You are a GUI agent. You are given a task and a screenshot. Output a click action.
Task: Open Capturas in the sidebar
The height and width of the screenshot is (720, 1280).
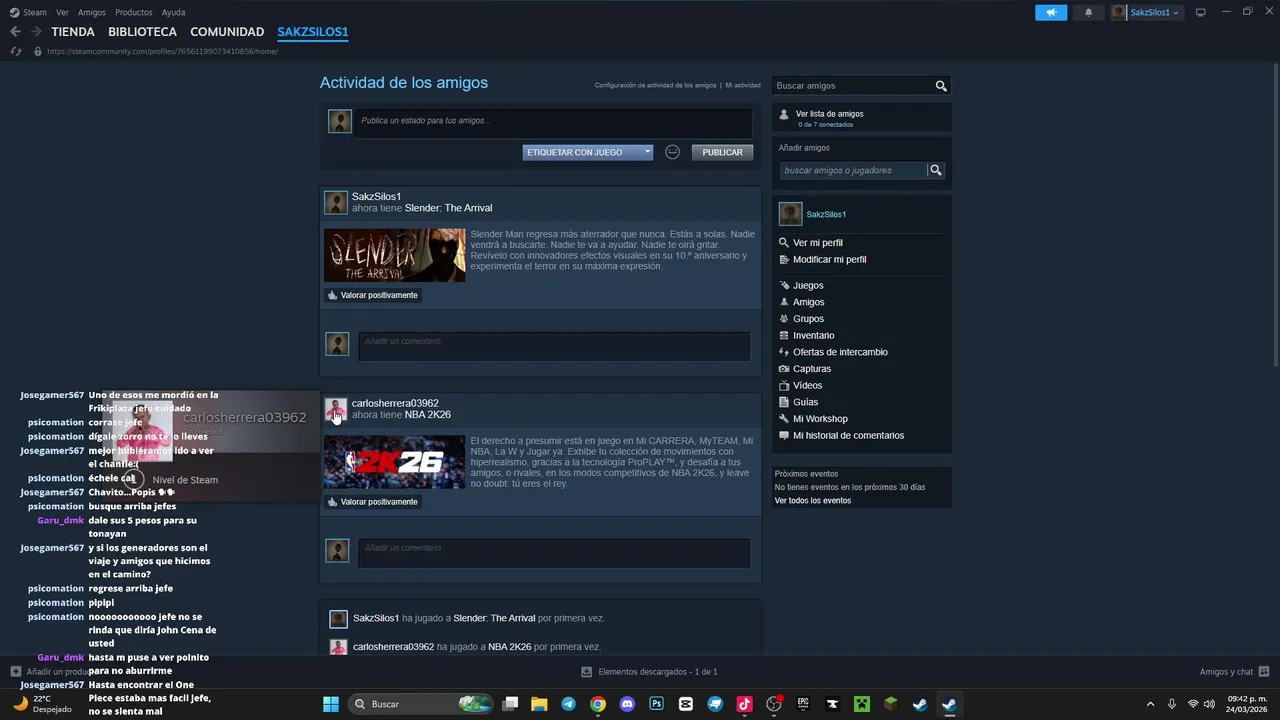click(x=811, y=369)
